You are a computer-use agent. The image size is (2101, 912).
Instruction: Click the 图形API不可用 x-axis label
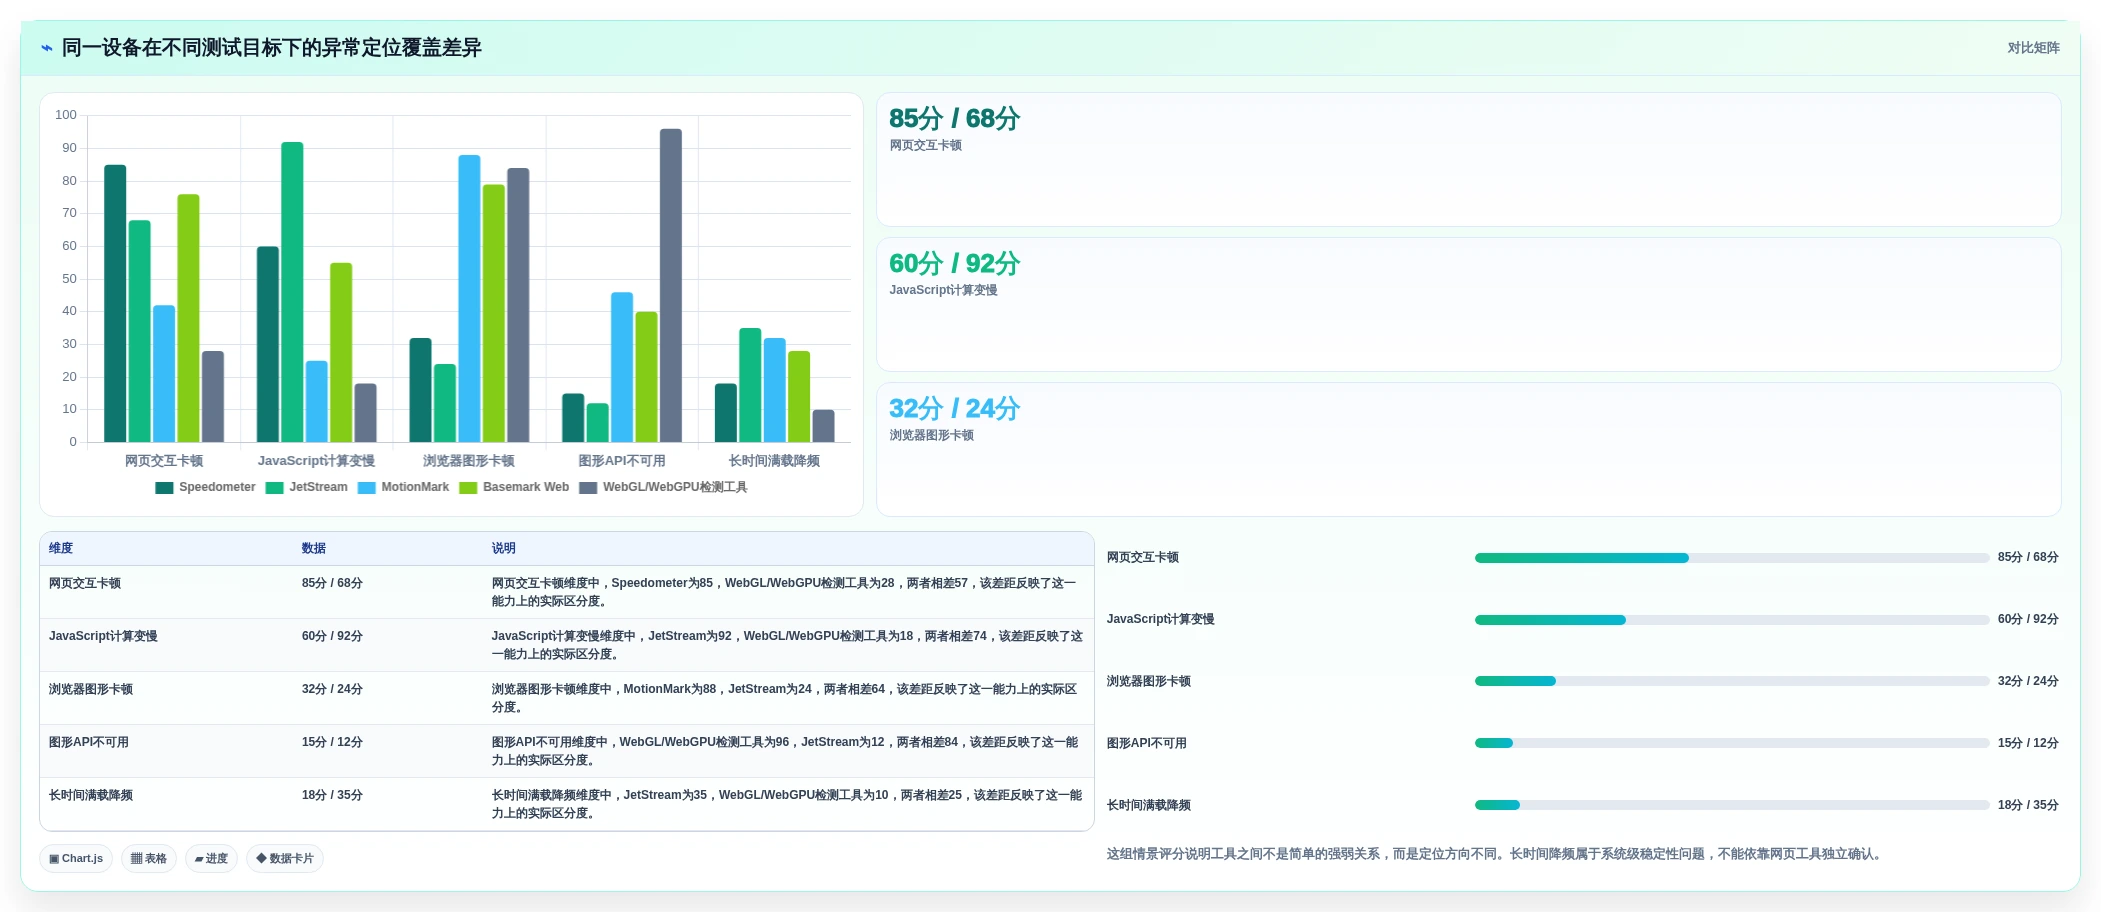tap(622, 461)
